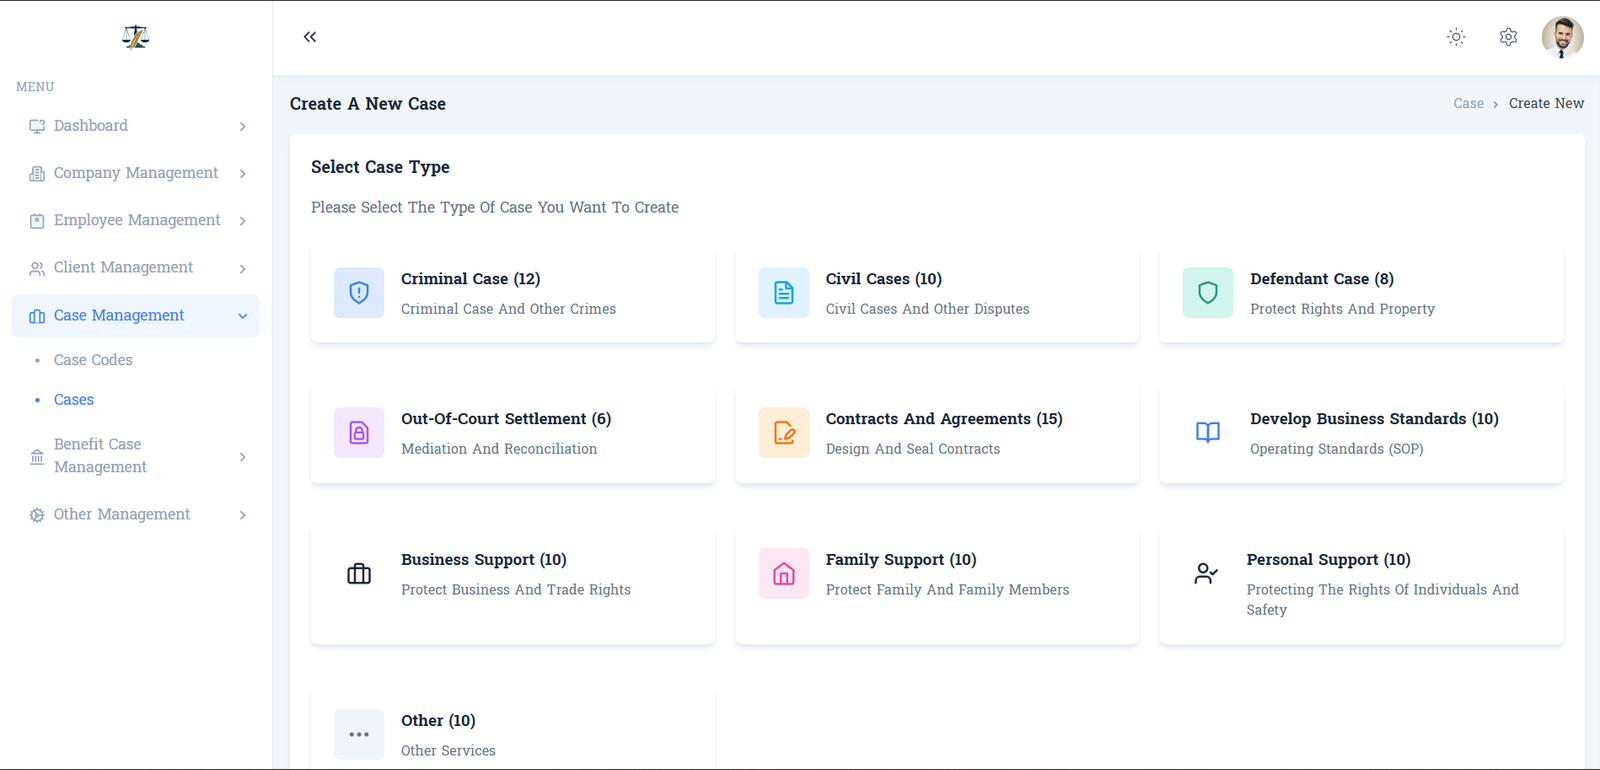Expand the Company Management chevron

(242, 174)
